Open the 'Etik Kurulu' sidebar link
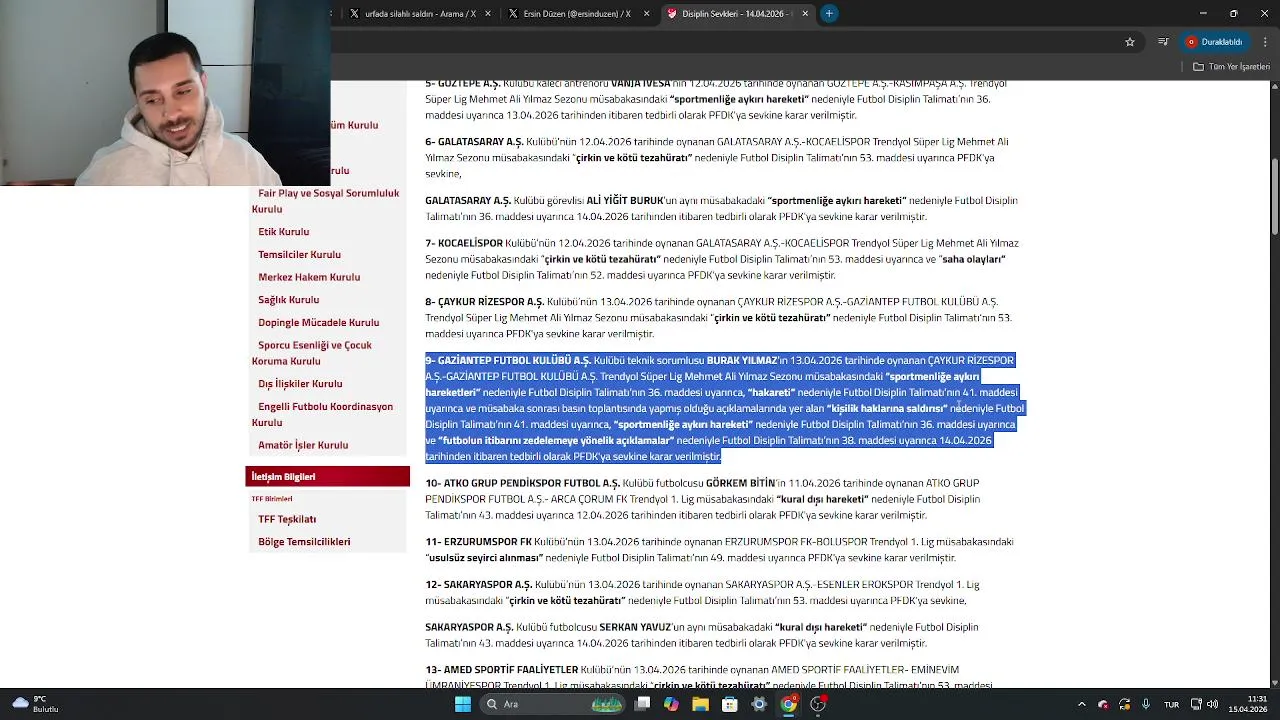This screenshot has width=1280, height=720. point(283,232)
